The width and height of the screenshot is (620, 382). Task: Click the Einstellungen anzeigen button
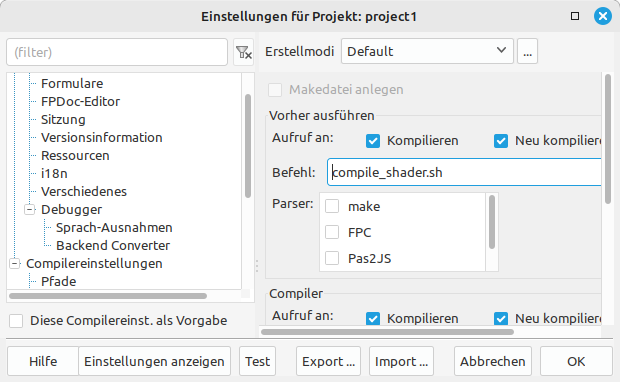[154, 361]
